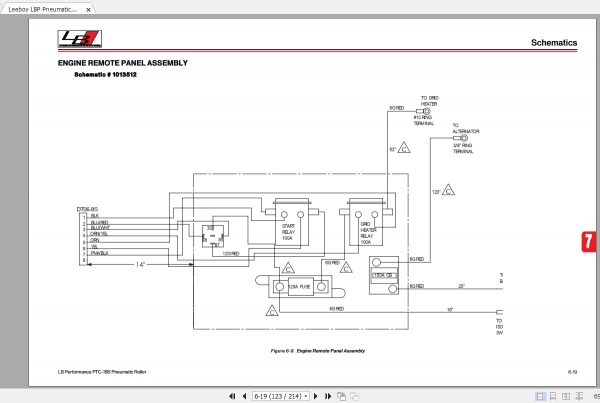Viewport: 600px width, 403px height.
Task: Click the START RELAY block in diagram
Action: [x=292, y=222]
